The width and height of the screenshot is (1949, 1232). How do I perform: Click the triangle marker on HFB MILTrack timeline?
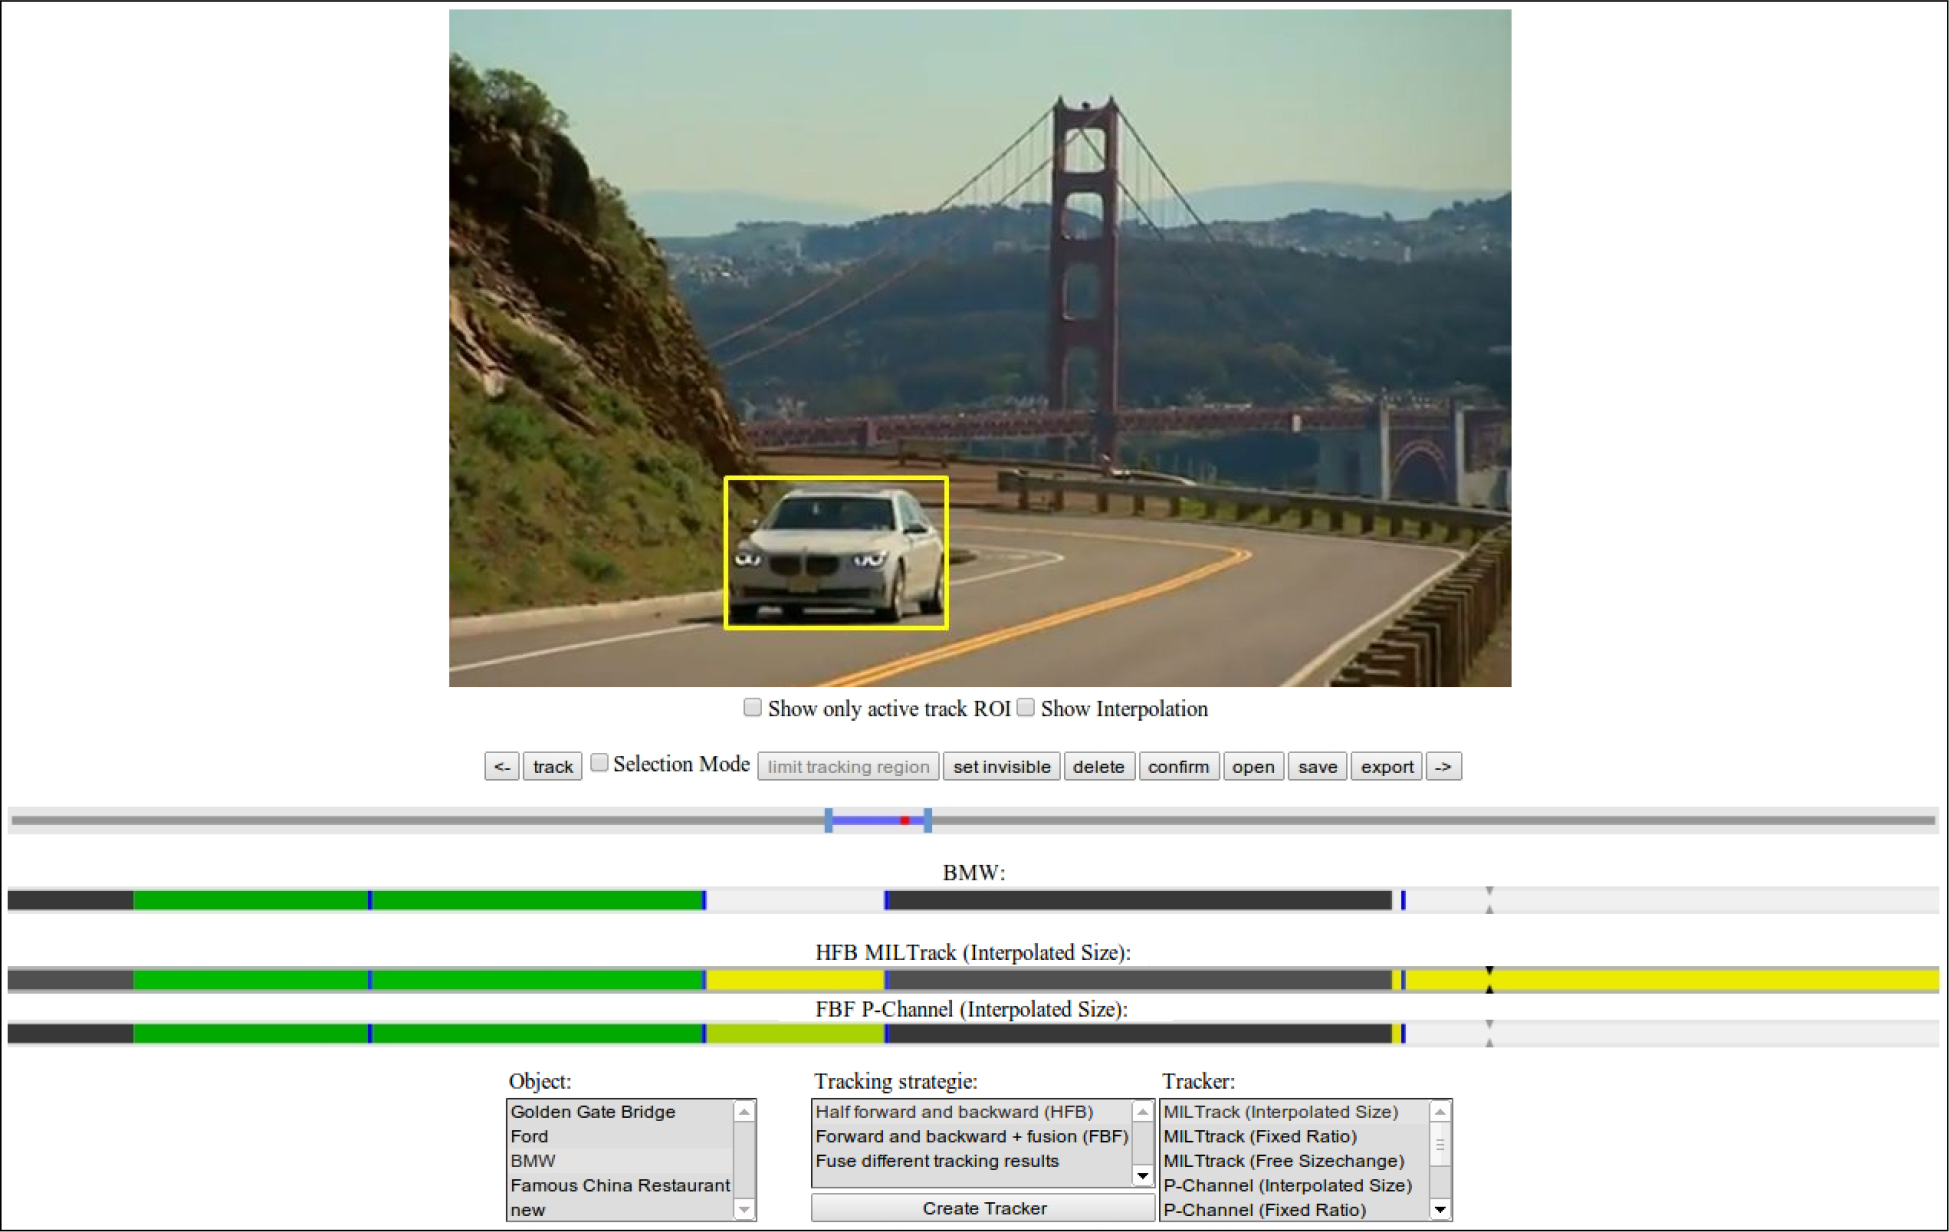pos(1489,980)
